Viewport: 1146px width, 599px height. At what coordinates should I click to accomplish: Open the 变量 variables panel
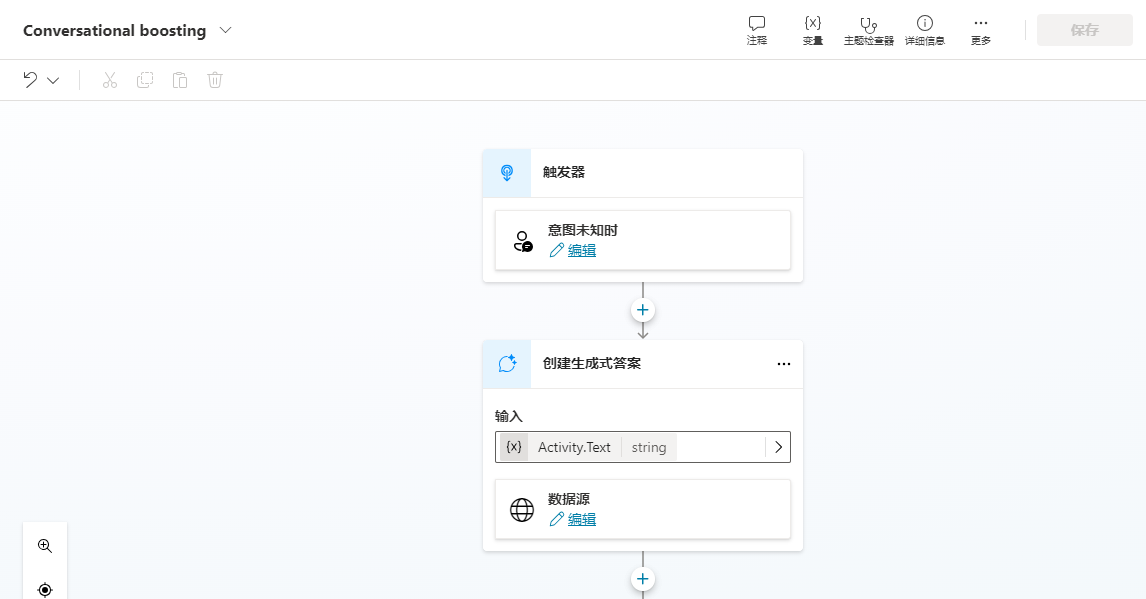click(x=813, y=31)
